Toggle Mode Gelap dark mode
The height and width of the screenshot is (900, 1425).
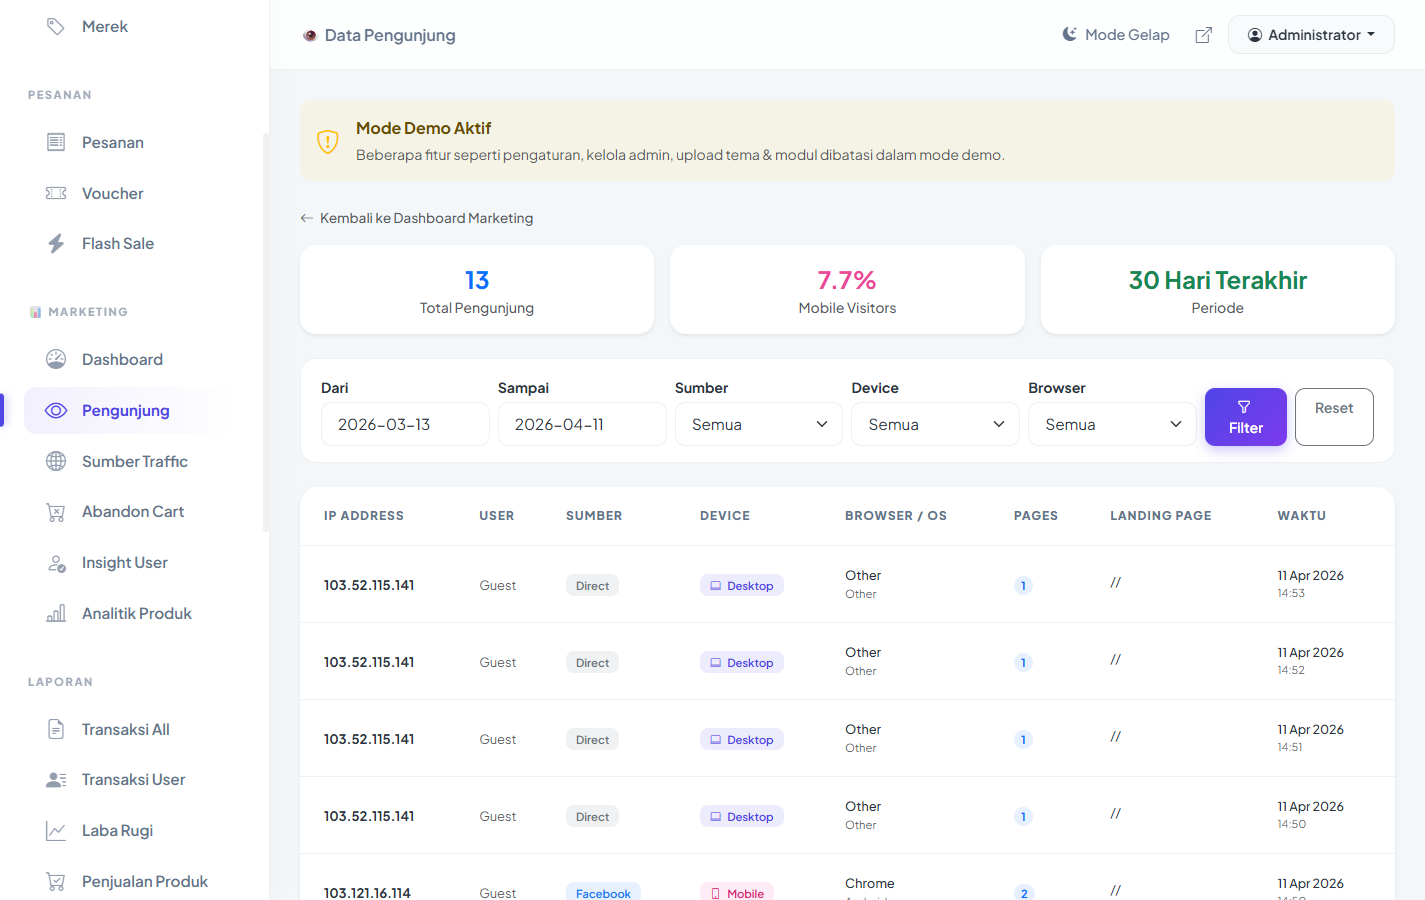[1115, 35]
